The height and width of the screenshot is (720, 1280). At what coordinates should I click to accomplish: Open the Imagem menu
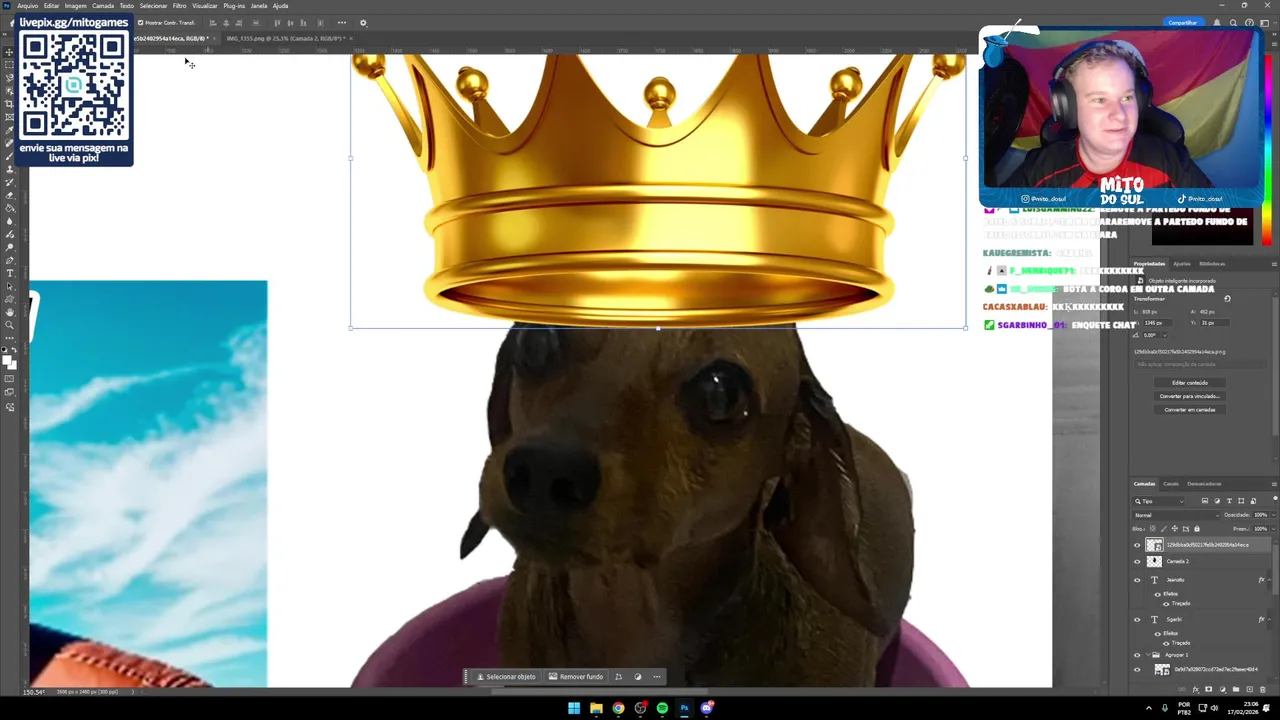click(x=76, y=6)
